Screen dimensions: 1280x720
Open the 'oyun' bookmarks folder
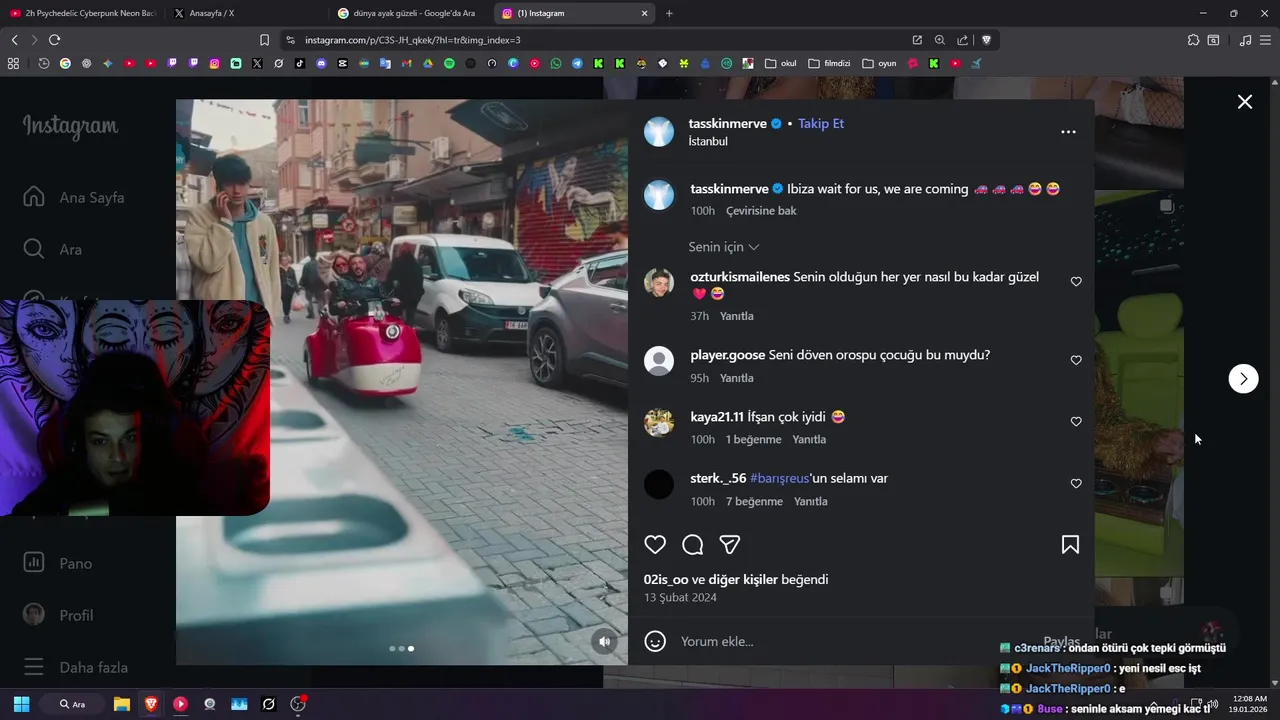pyautogui.click(x=879, y=63)
